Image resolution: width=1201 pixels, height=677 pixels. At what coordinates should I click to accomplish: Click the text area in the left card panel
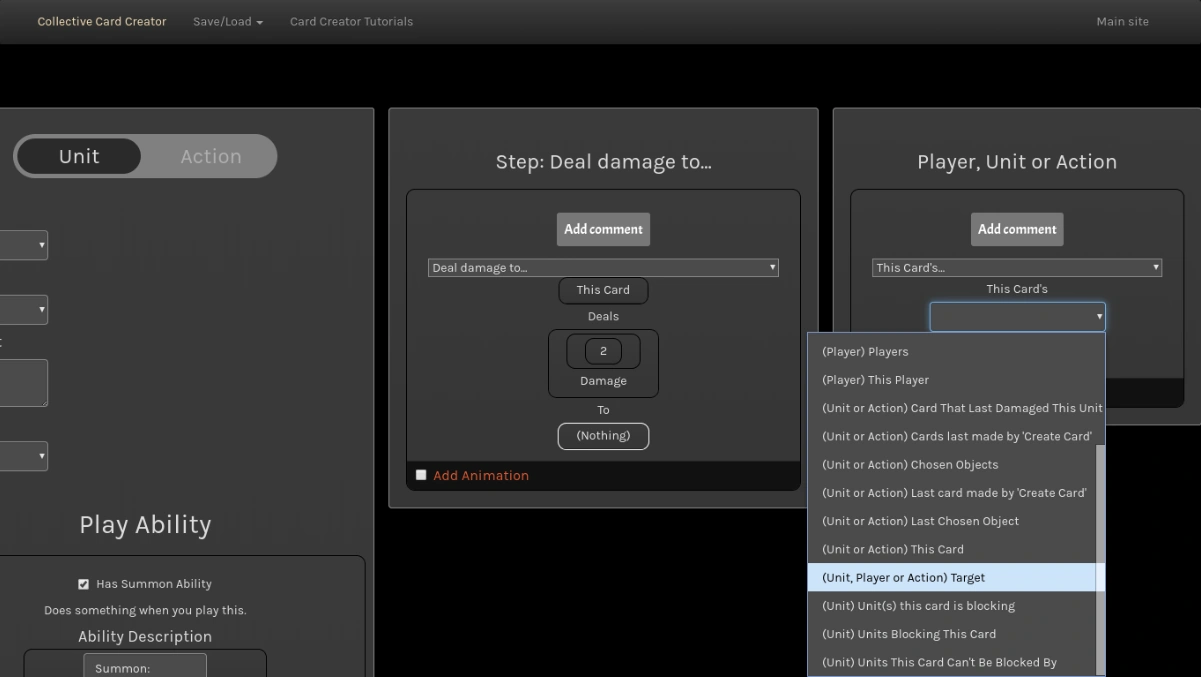[24, 383]
